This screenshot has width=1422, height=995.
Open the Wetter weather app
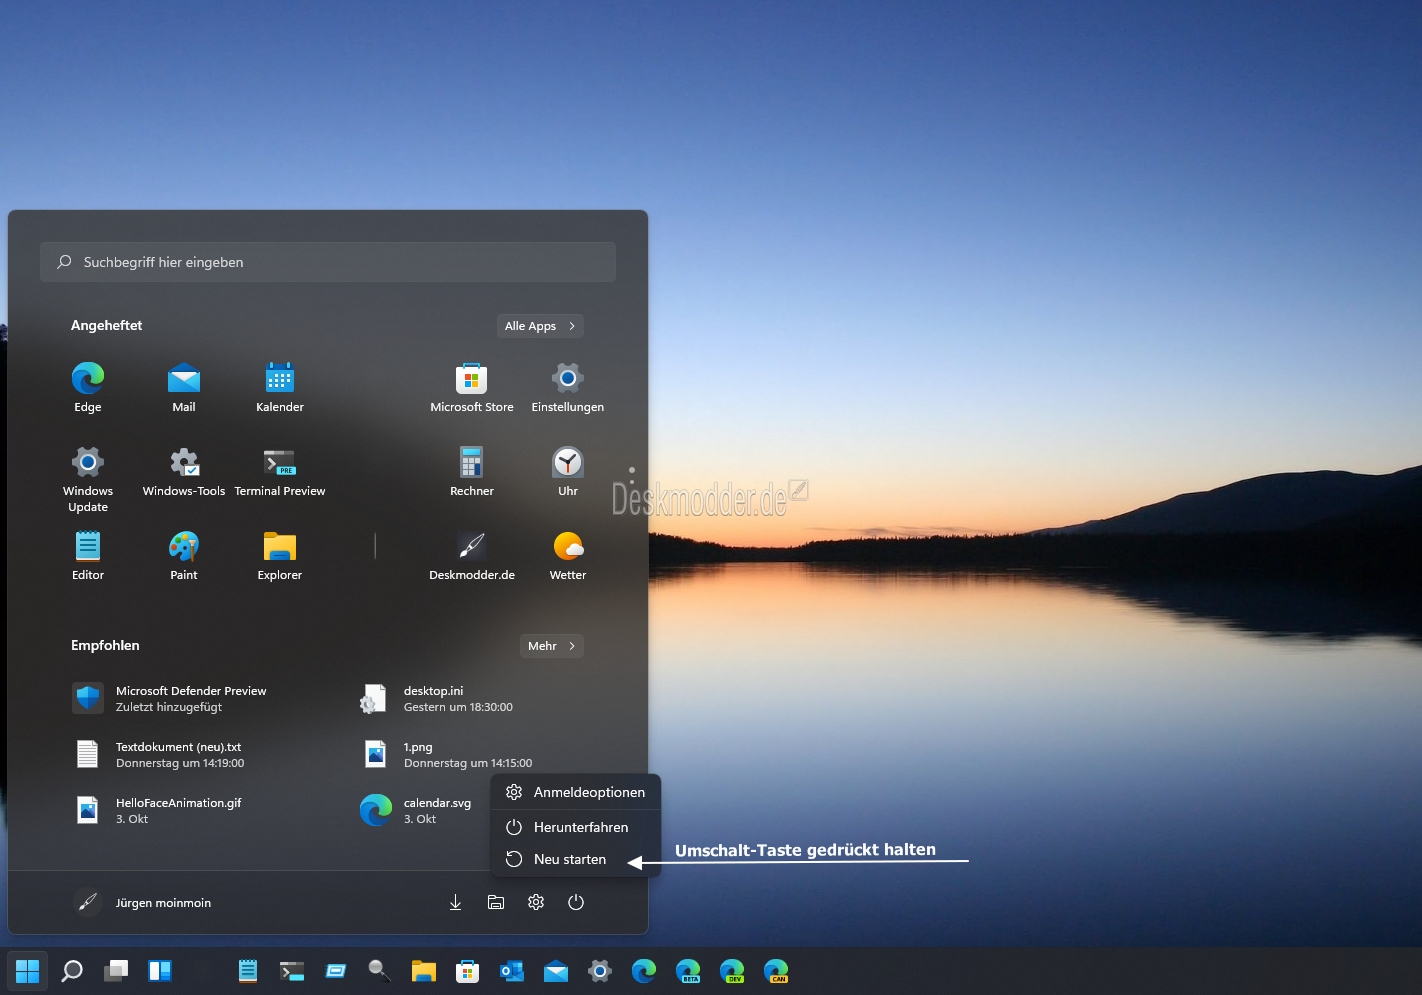(x=568, y=555)
